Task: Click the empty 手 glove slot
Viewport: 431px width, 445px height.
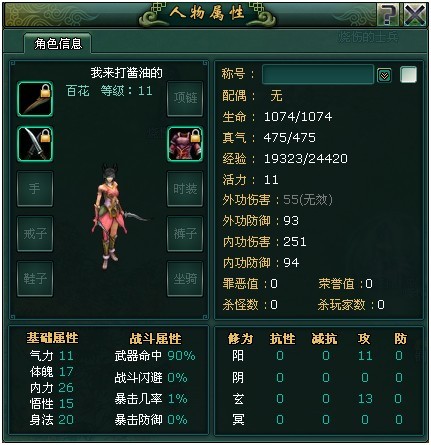Action: [x=35, y=189]
